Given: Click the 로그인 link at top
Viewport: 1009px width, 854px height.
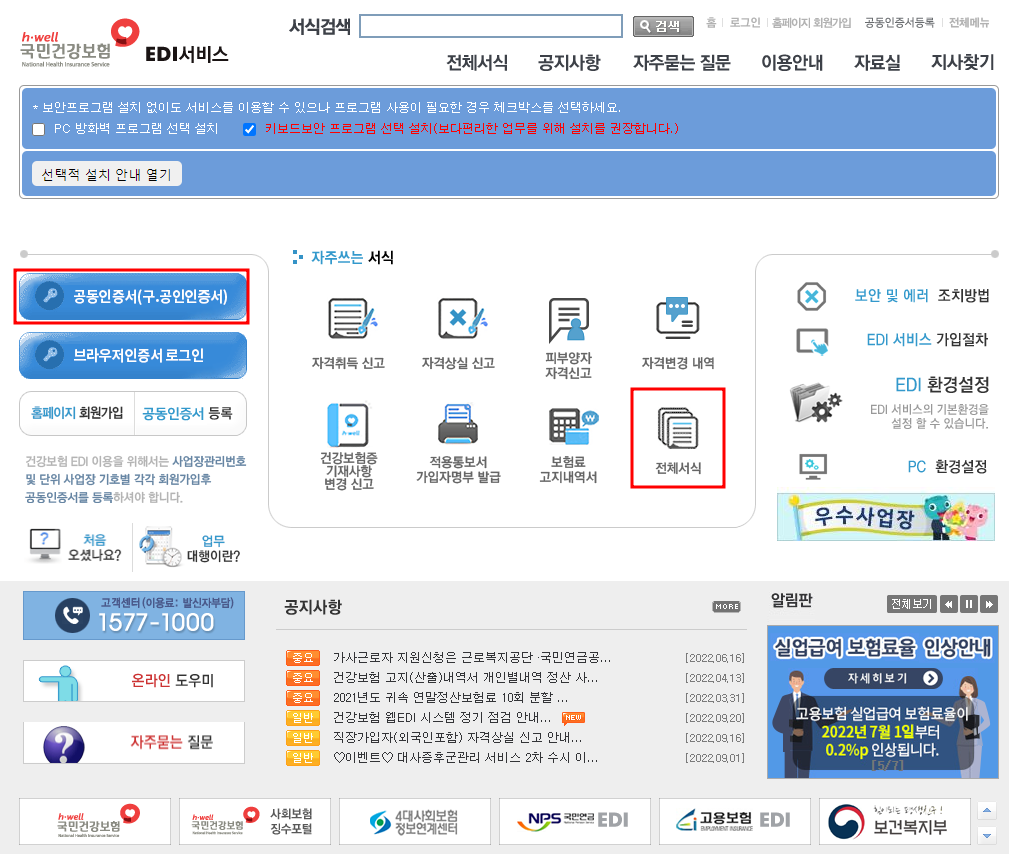Looking at the screenshot, I should point(745,23).
